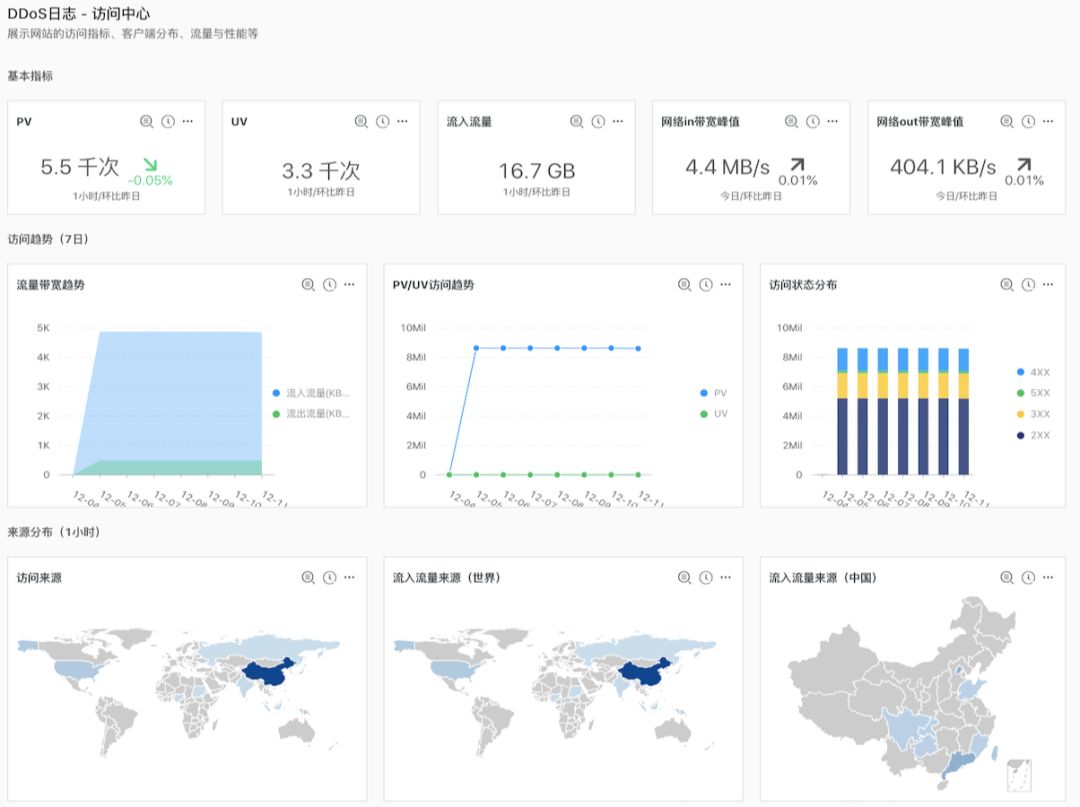The width and height of the screenshot is (1080, 807).
Task: Open the clock time selector on PV card
Action: point(168,121)
